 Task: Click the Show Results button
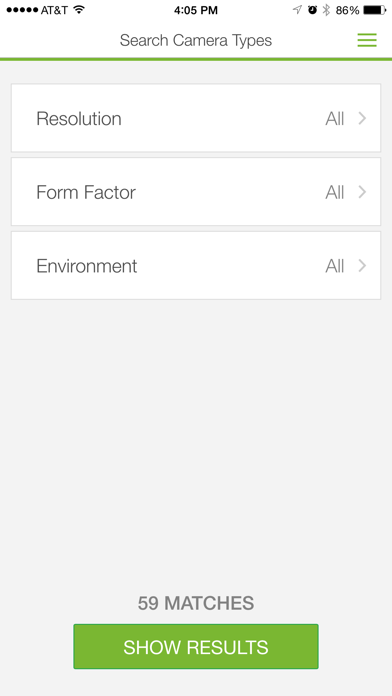click(196, 647)
